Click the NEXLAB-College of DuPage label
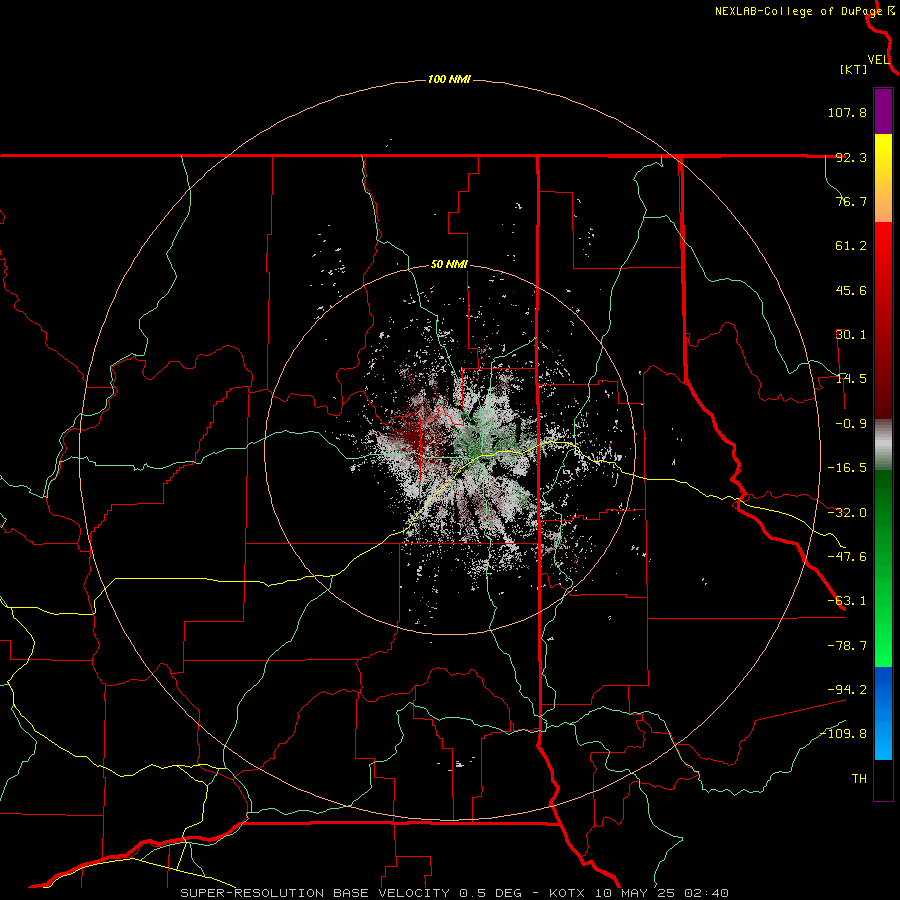Viewport: 900px width, 900px height. click(798, 11)
